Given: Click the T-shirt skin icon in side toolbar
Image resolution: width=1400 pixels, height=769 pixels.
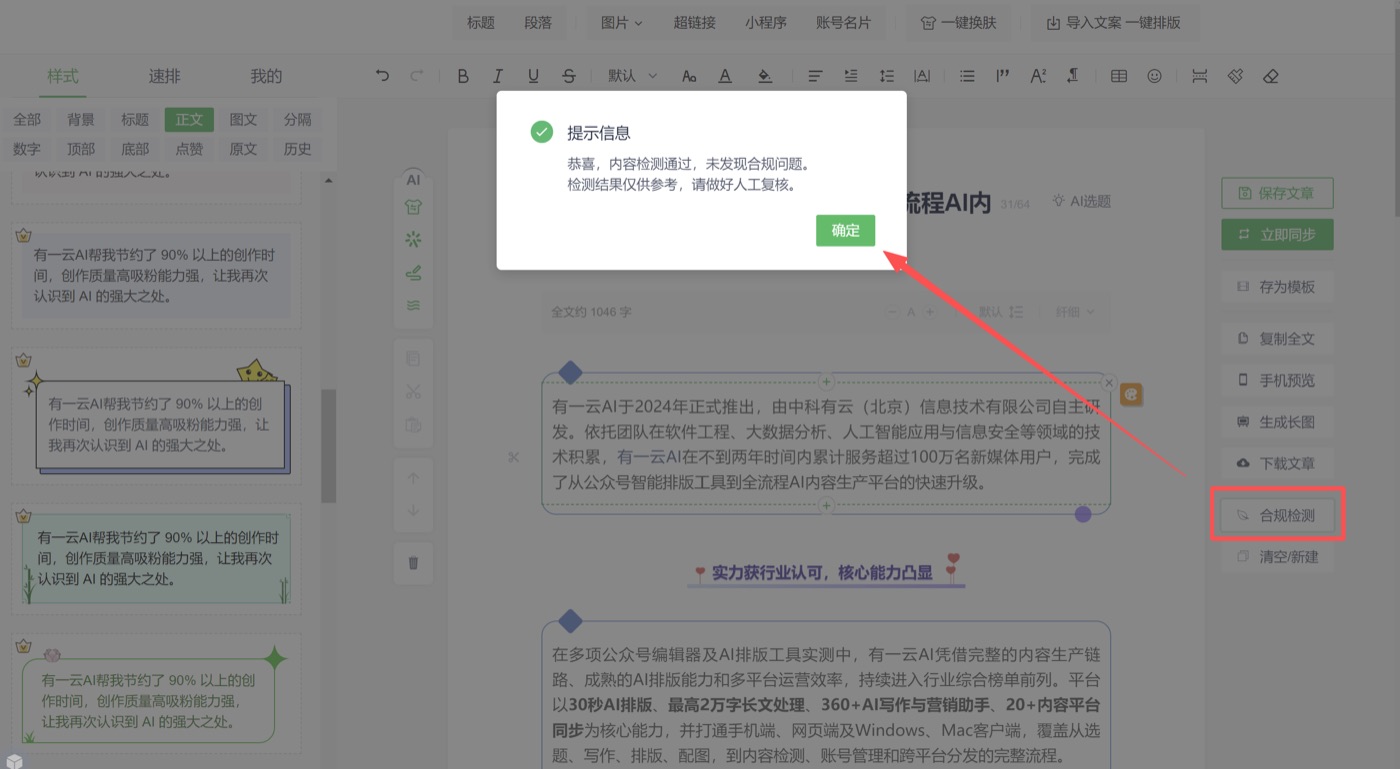Looking at the screenshot, I should click(413, 208).
